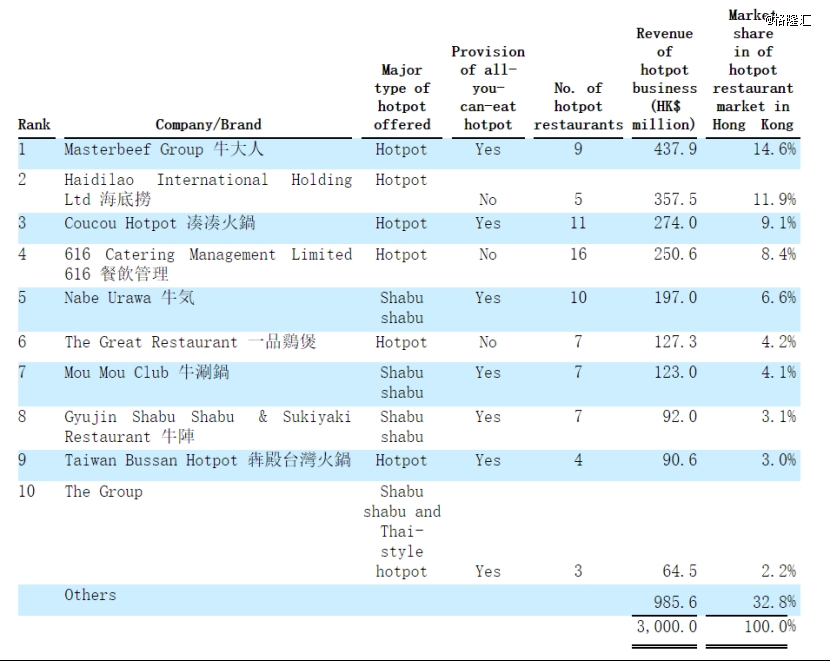Click the Others row label
Viewport: 830px width, 661px height.
click(90, 595)
